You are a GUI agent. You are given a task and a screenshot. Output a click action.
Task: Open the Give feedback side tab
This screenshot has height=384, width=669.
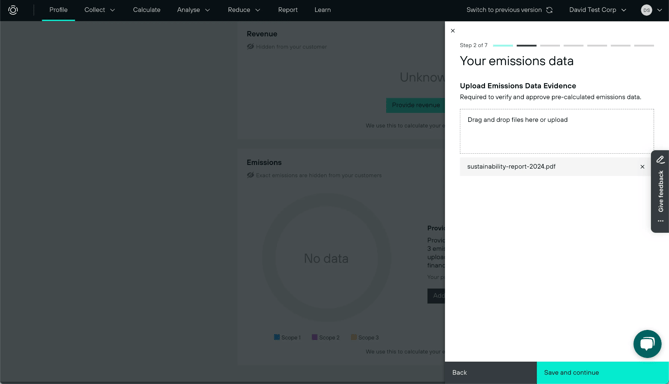point(660,192)
